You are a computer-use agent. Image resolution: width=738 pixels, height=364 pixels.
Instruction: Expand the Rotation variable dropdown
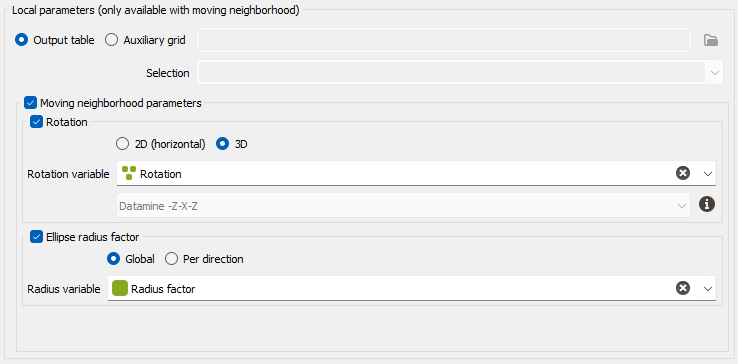[708, 174]
